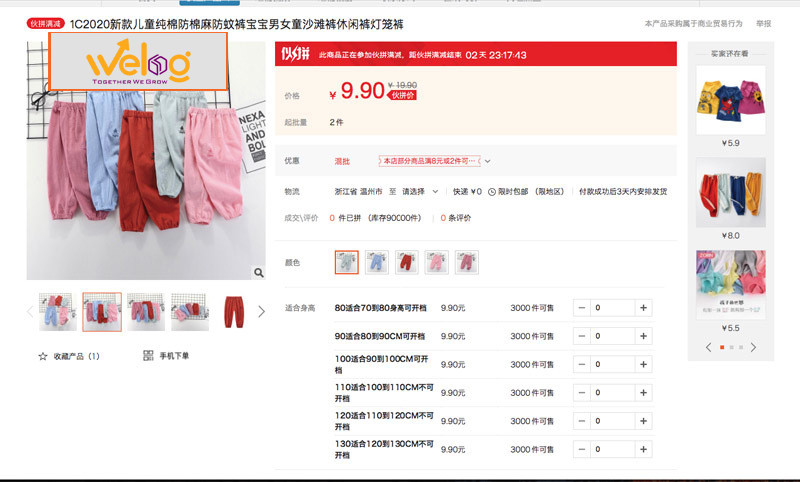This screenshot has height=482, width=800.
Task: Increase quantity for the 80 size row
Action: 643,308
